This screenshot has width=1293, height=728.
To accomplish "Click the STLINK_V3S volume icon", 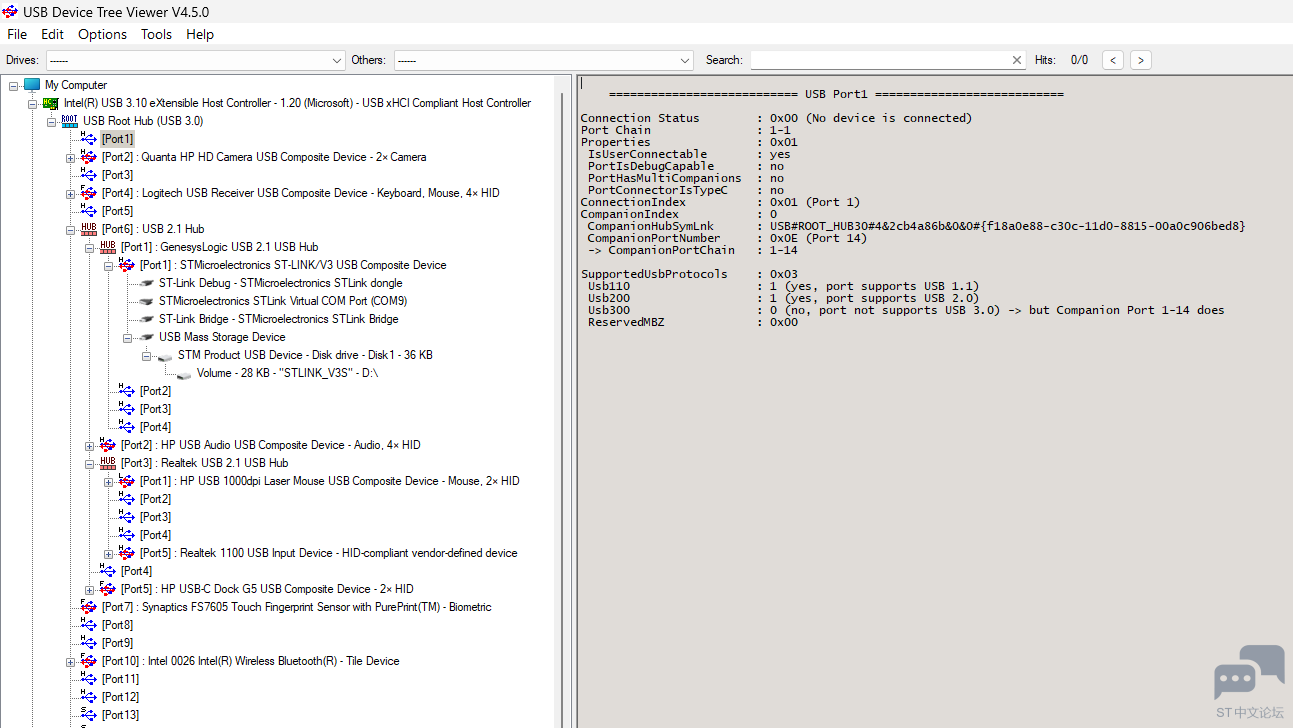I will click(x=184, y=374).
